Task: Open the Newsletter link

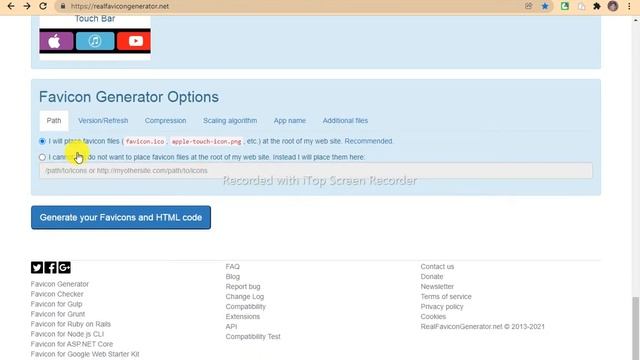Action: click(x=437, y=287)
